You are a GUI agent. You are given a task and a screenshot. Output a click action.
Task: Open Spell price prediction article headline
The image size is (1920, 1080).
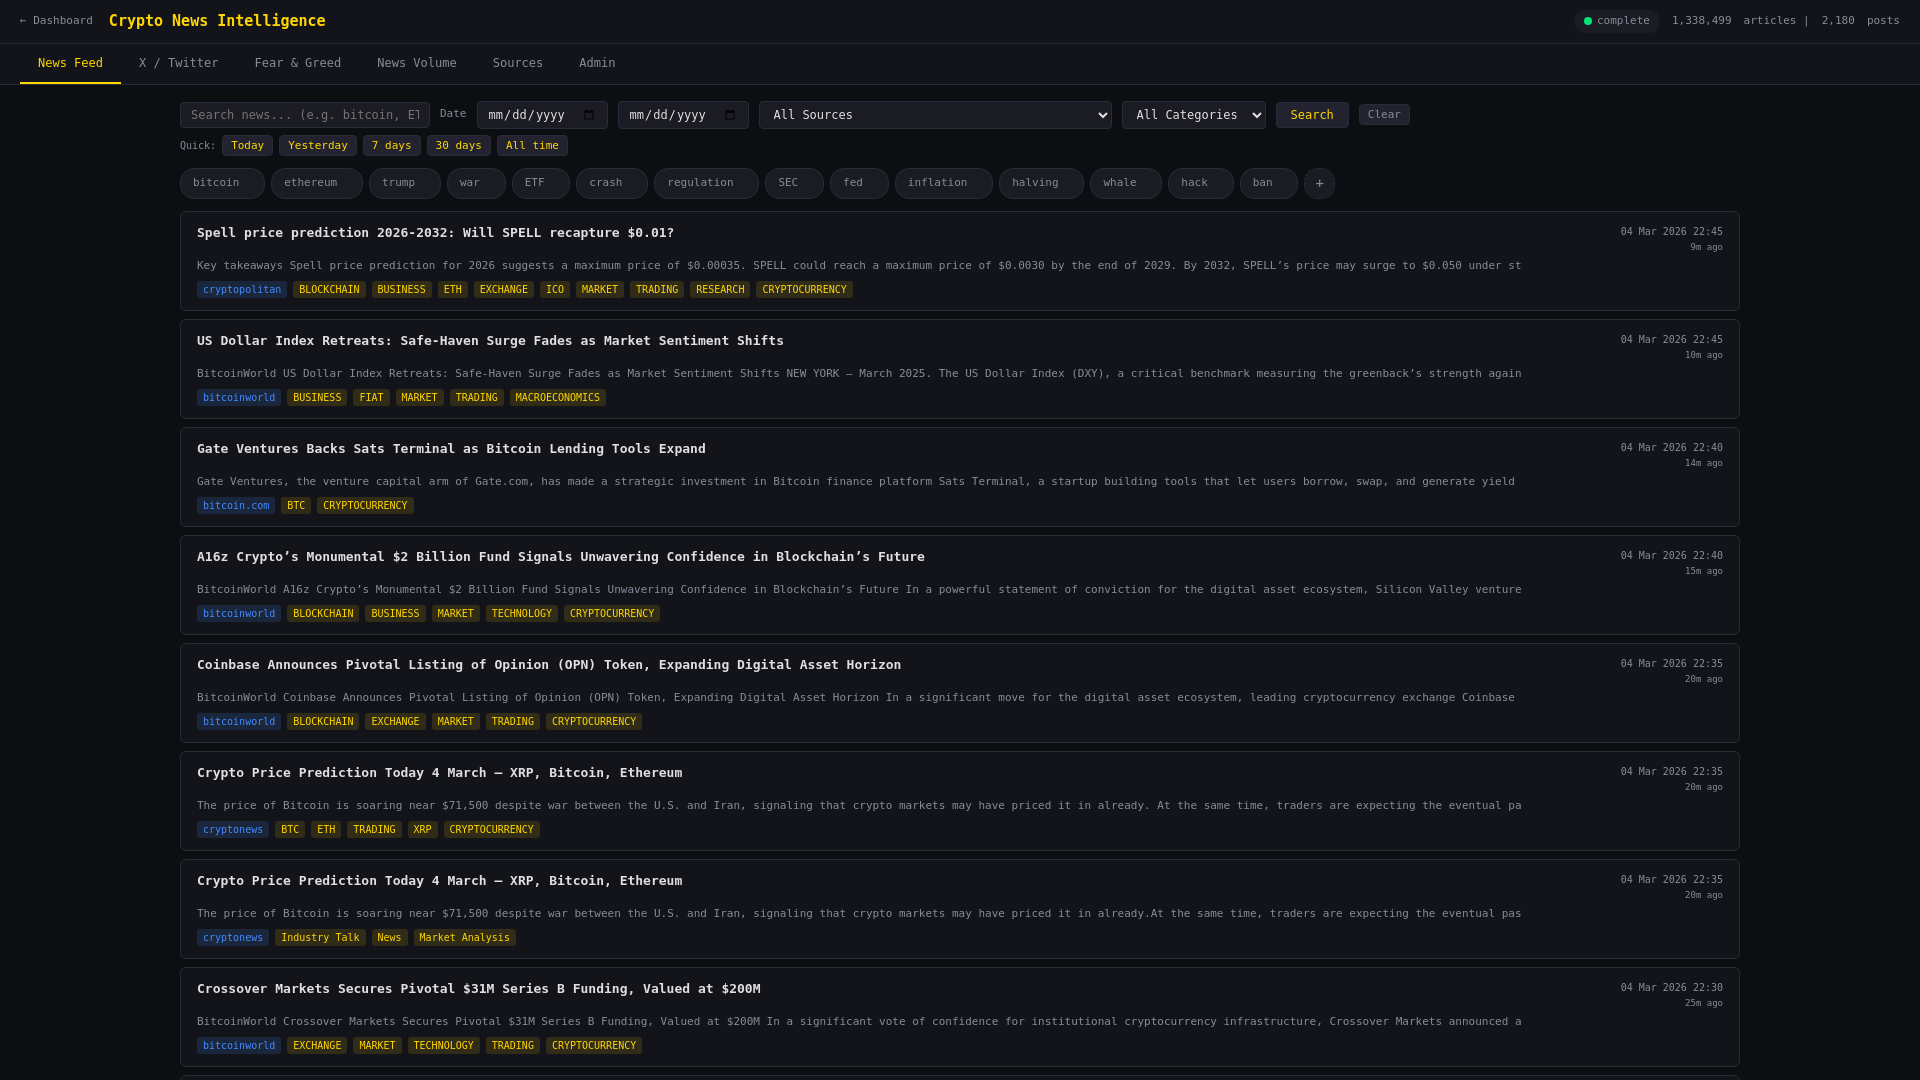(435, 233)
